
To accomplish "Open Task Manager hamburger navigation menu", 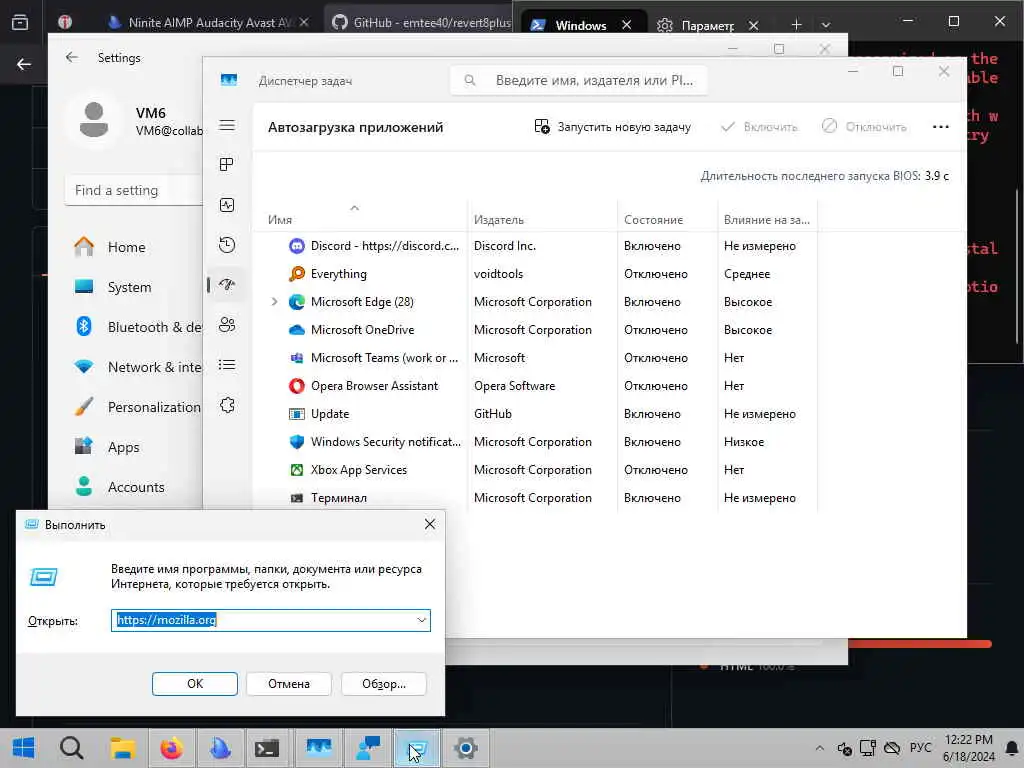I will (x=227, y=125).
